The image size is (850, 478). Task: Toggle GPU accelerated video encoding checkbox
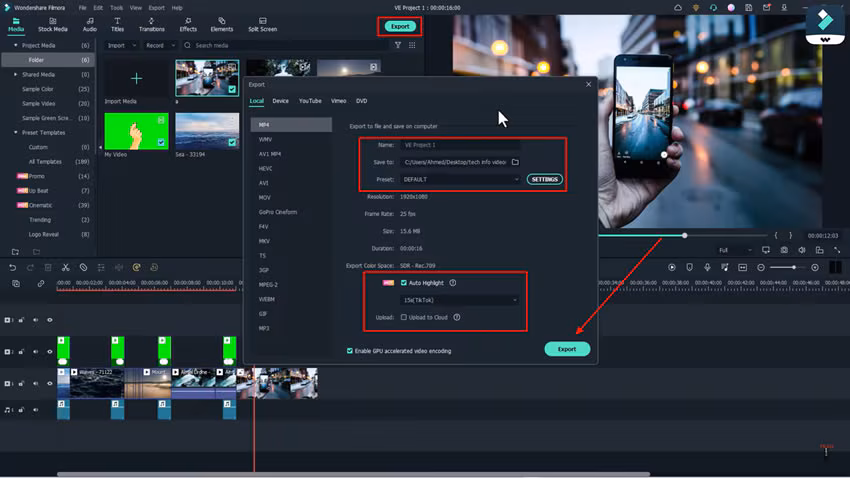pyautogui.click(x=350, y=351)
